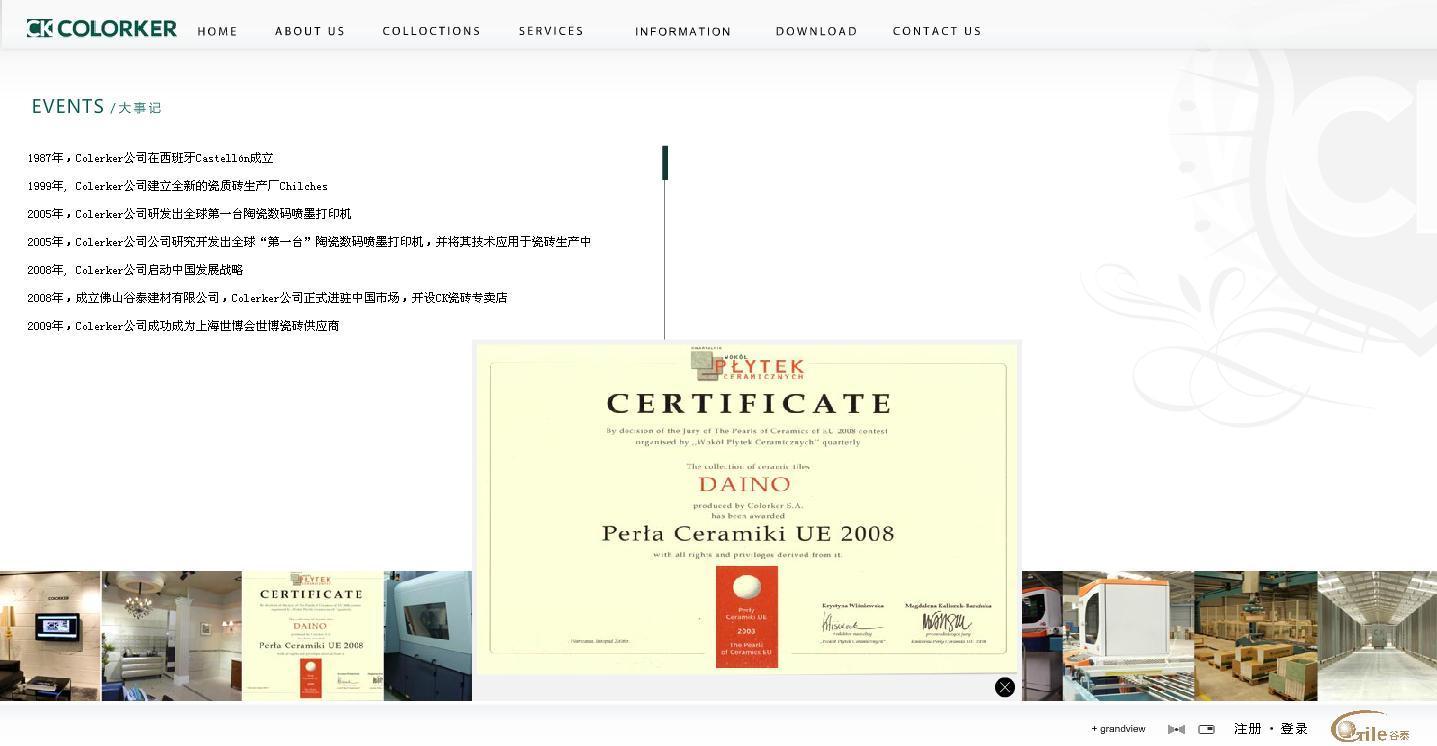This screenshot has width=1437, height=746.
Task: Open the INFORMATION menu item
Action: point(683,31)
